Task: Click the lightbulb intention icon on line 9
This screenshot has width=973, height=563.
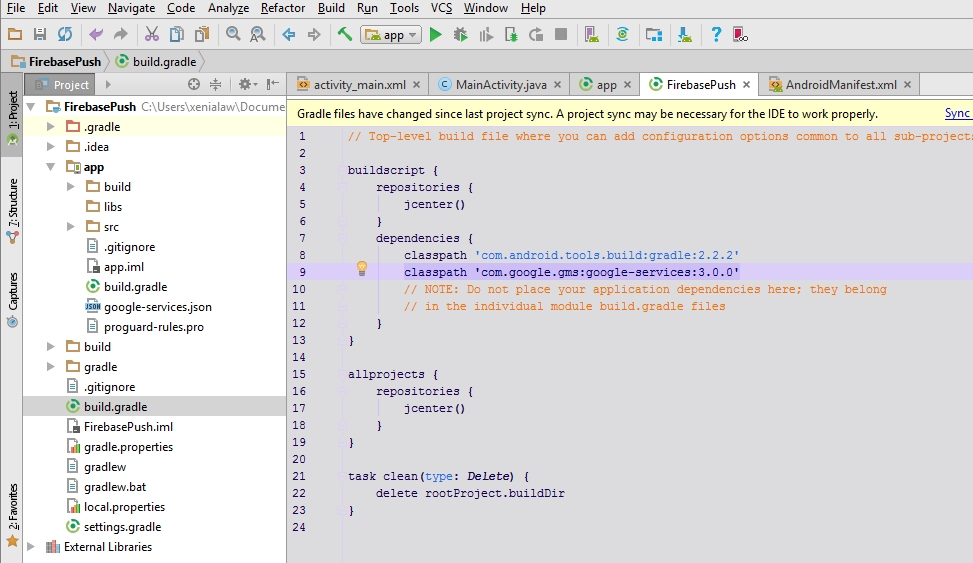Action: click(362, 268)
